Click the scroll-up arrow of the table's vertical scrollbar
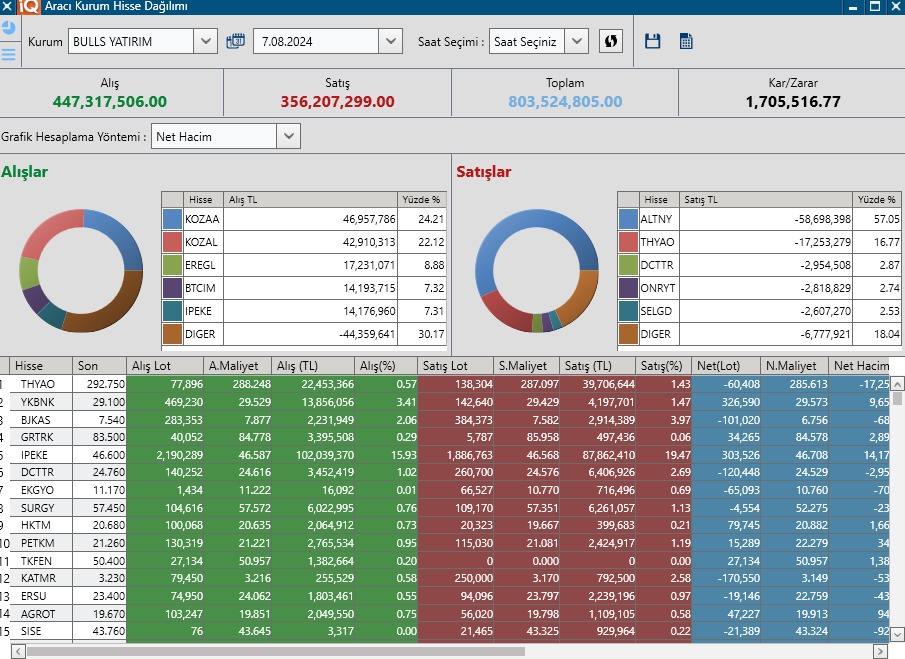The width and height of the screenshot is (905, 659). pos(897,384)
